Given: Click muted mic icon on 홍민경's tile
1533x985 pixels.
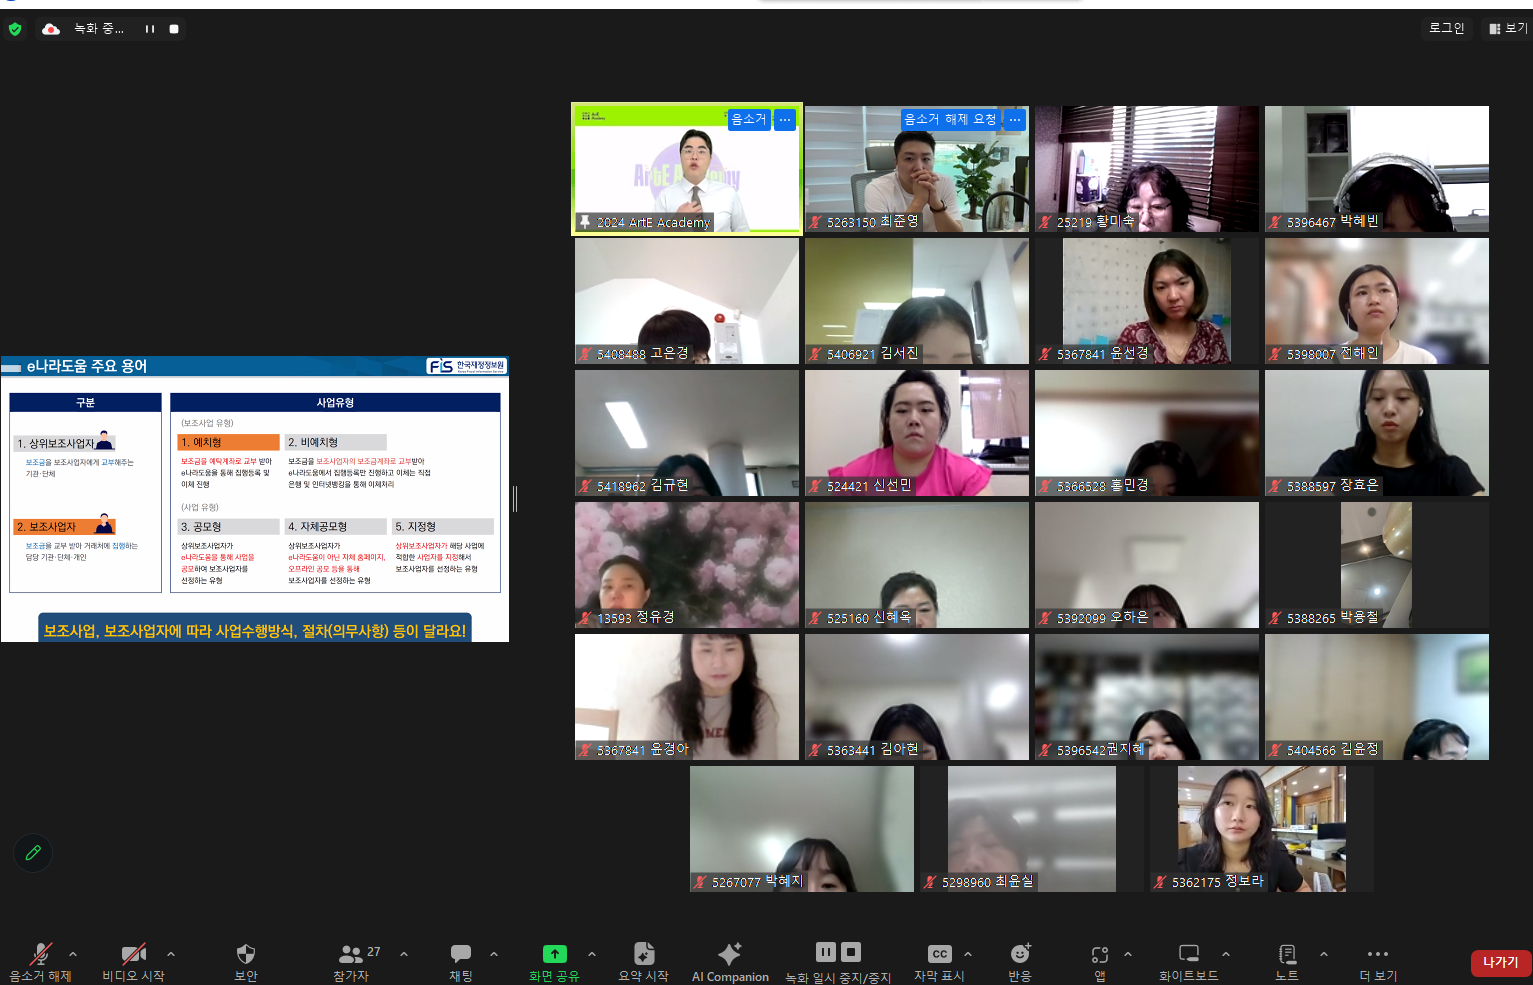Looking at the screenshot, I should [1046, 486].
